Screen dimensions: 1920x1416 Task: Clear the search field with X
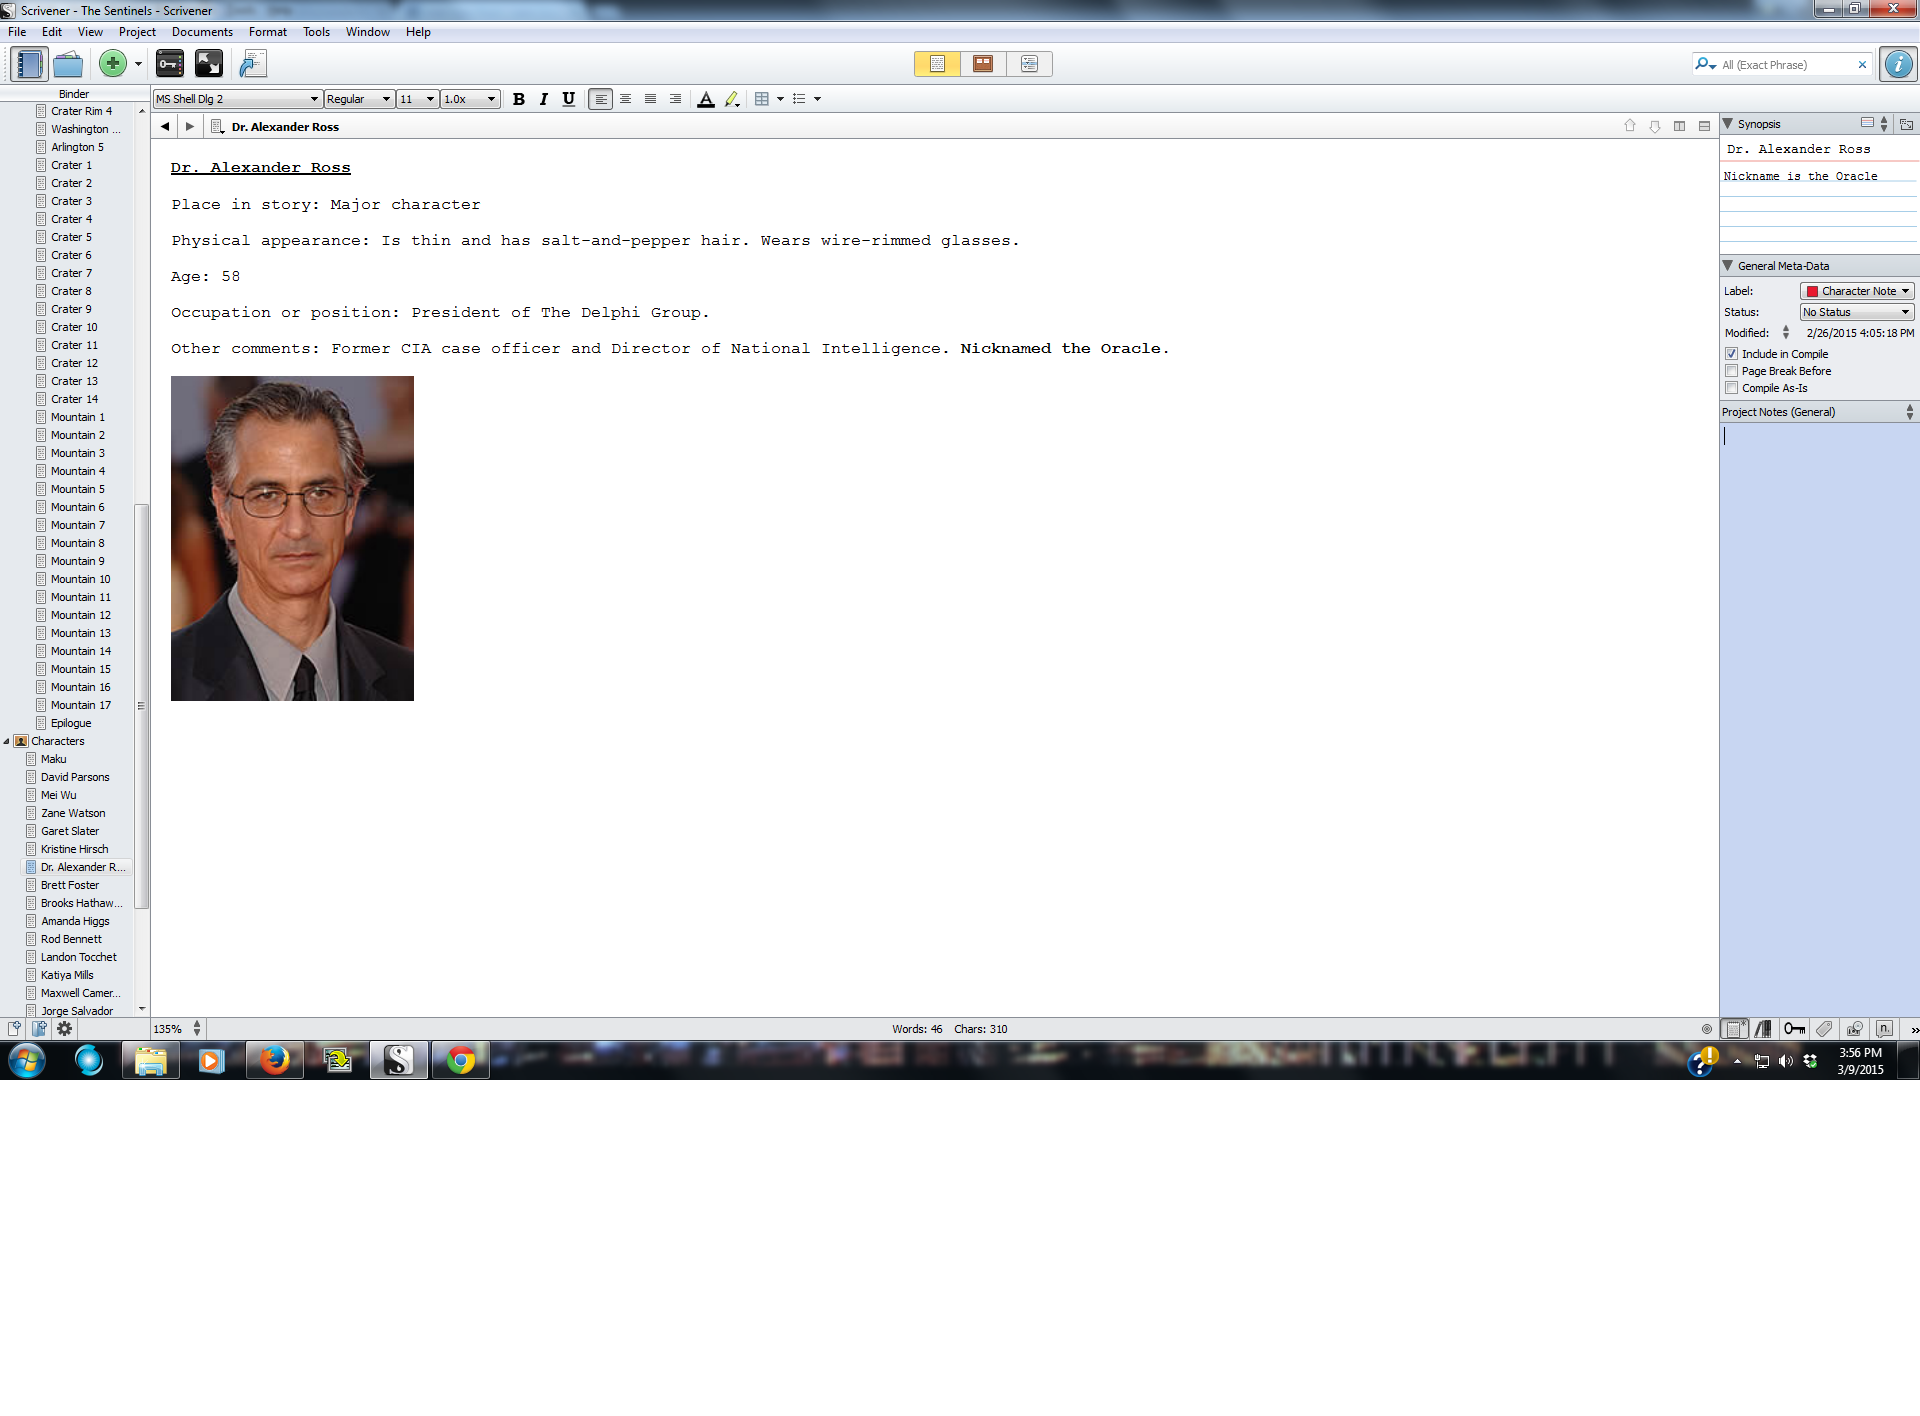click(1862, 65)
